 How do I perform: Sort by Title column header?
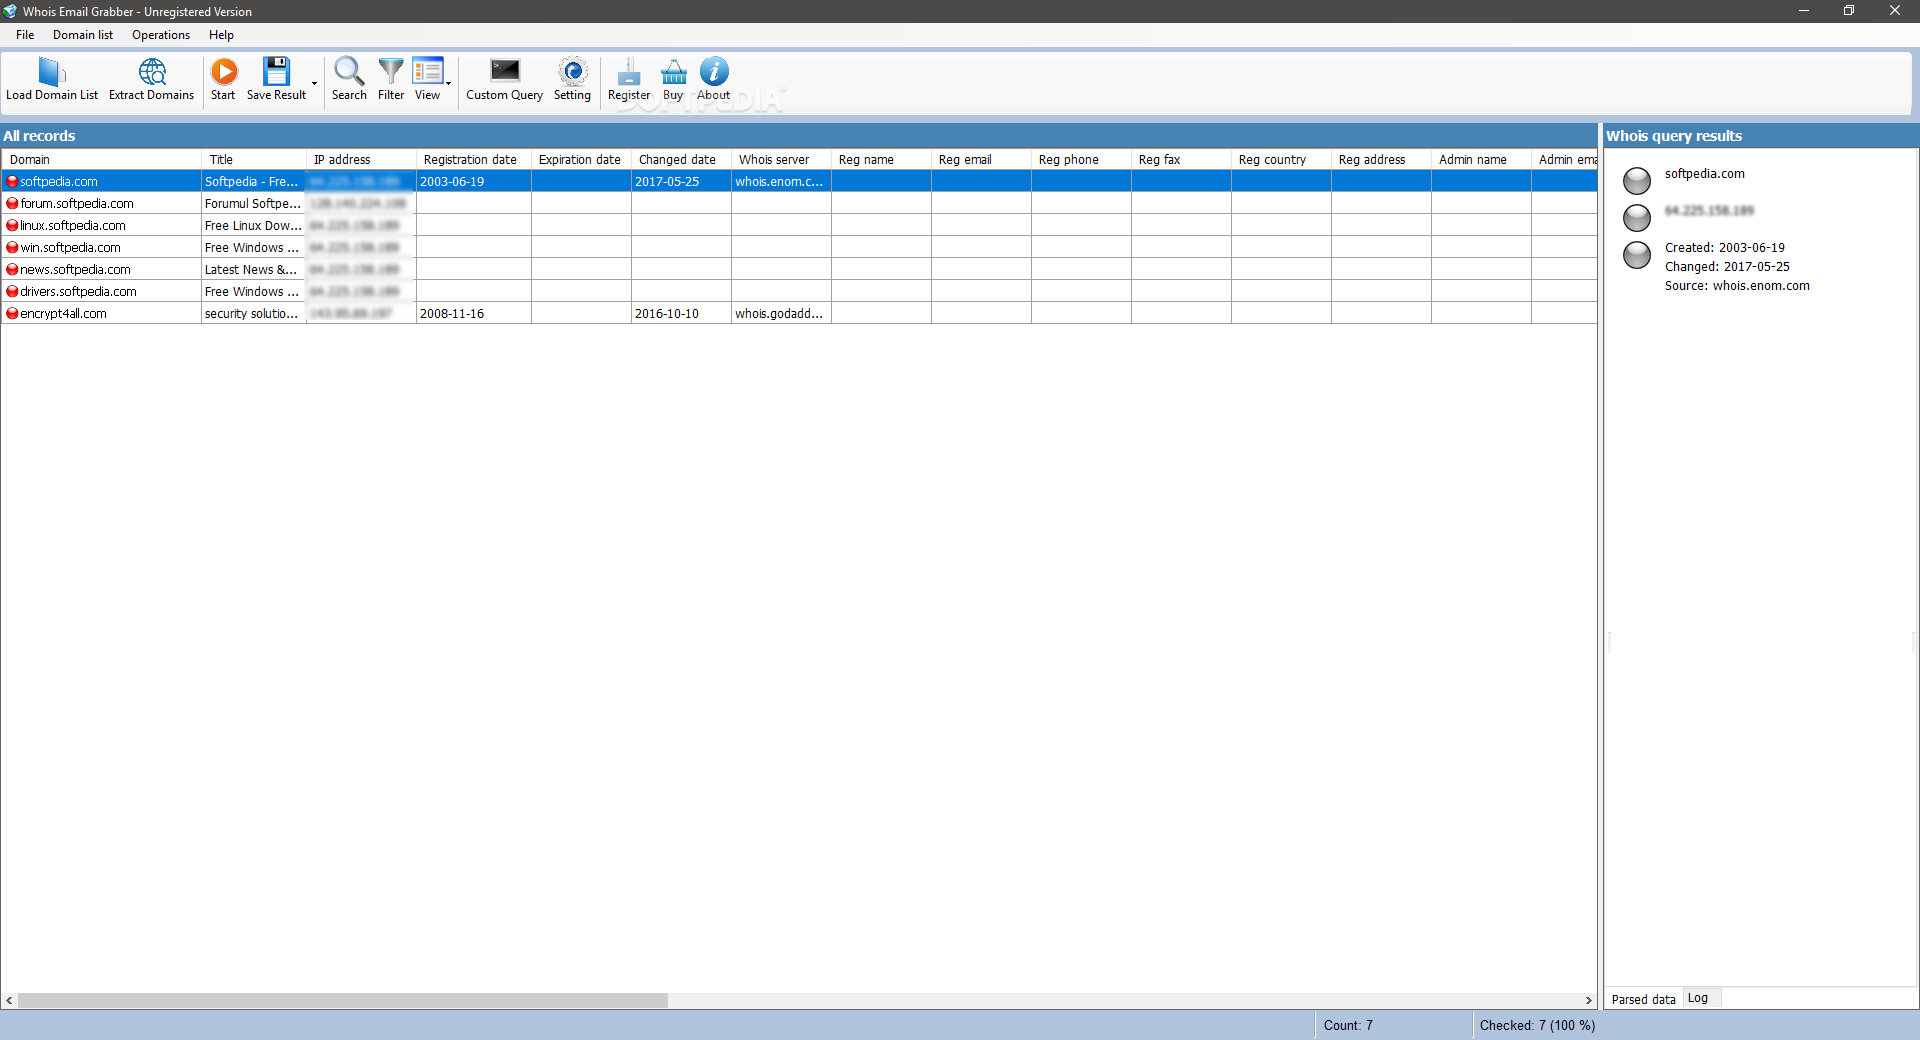[x=254, y=160]
